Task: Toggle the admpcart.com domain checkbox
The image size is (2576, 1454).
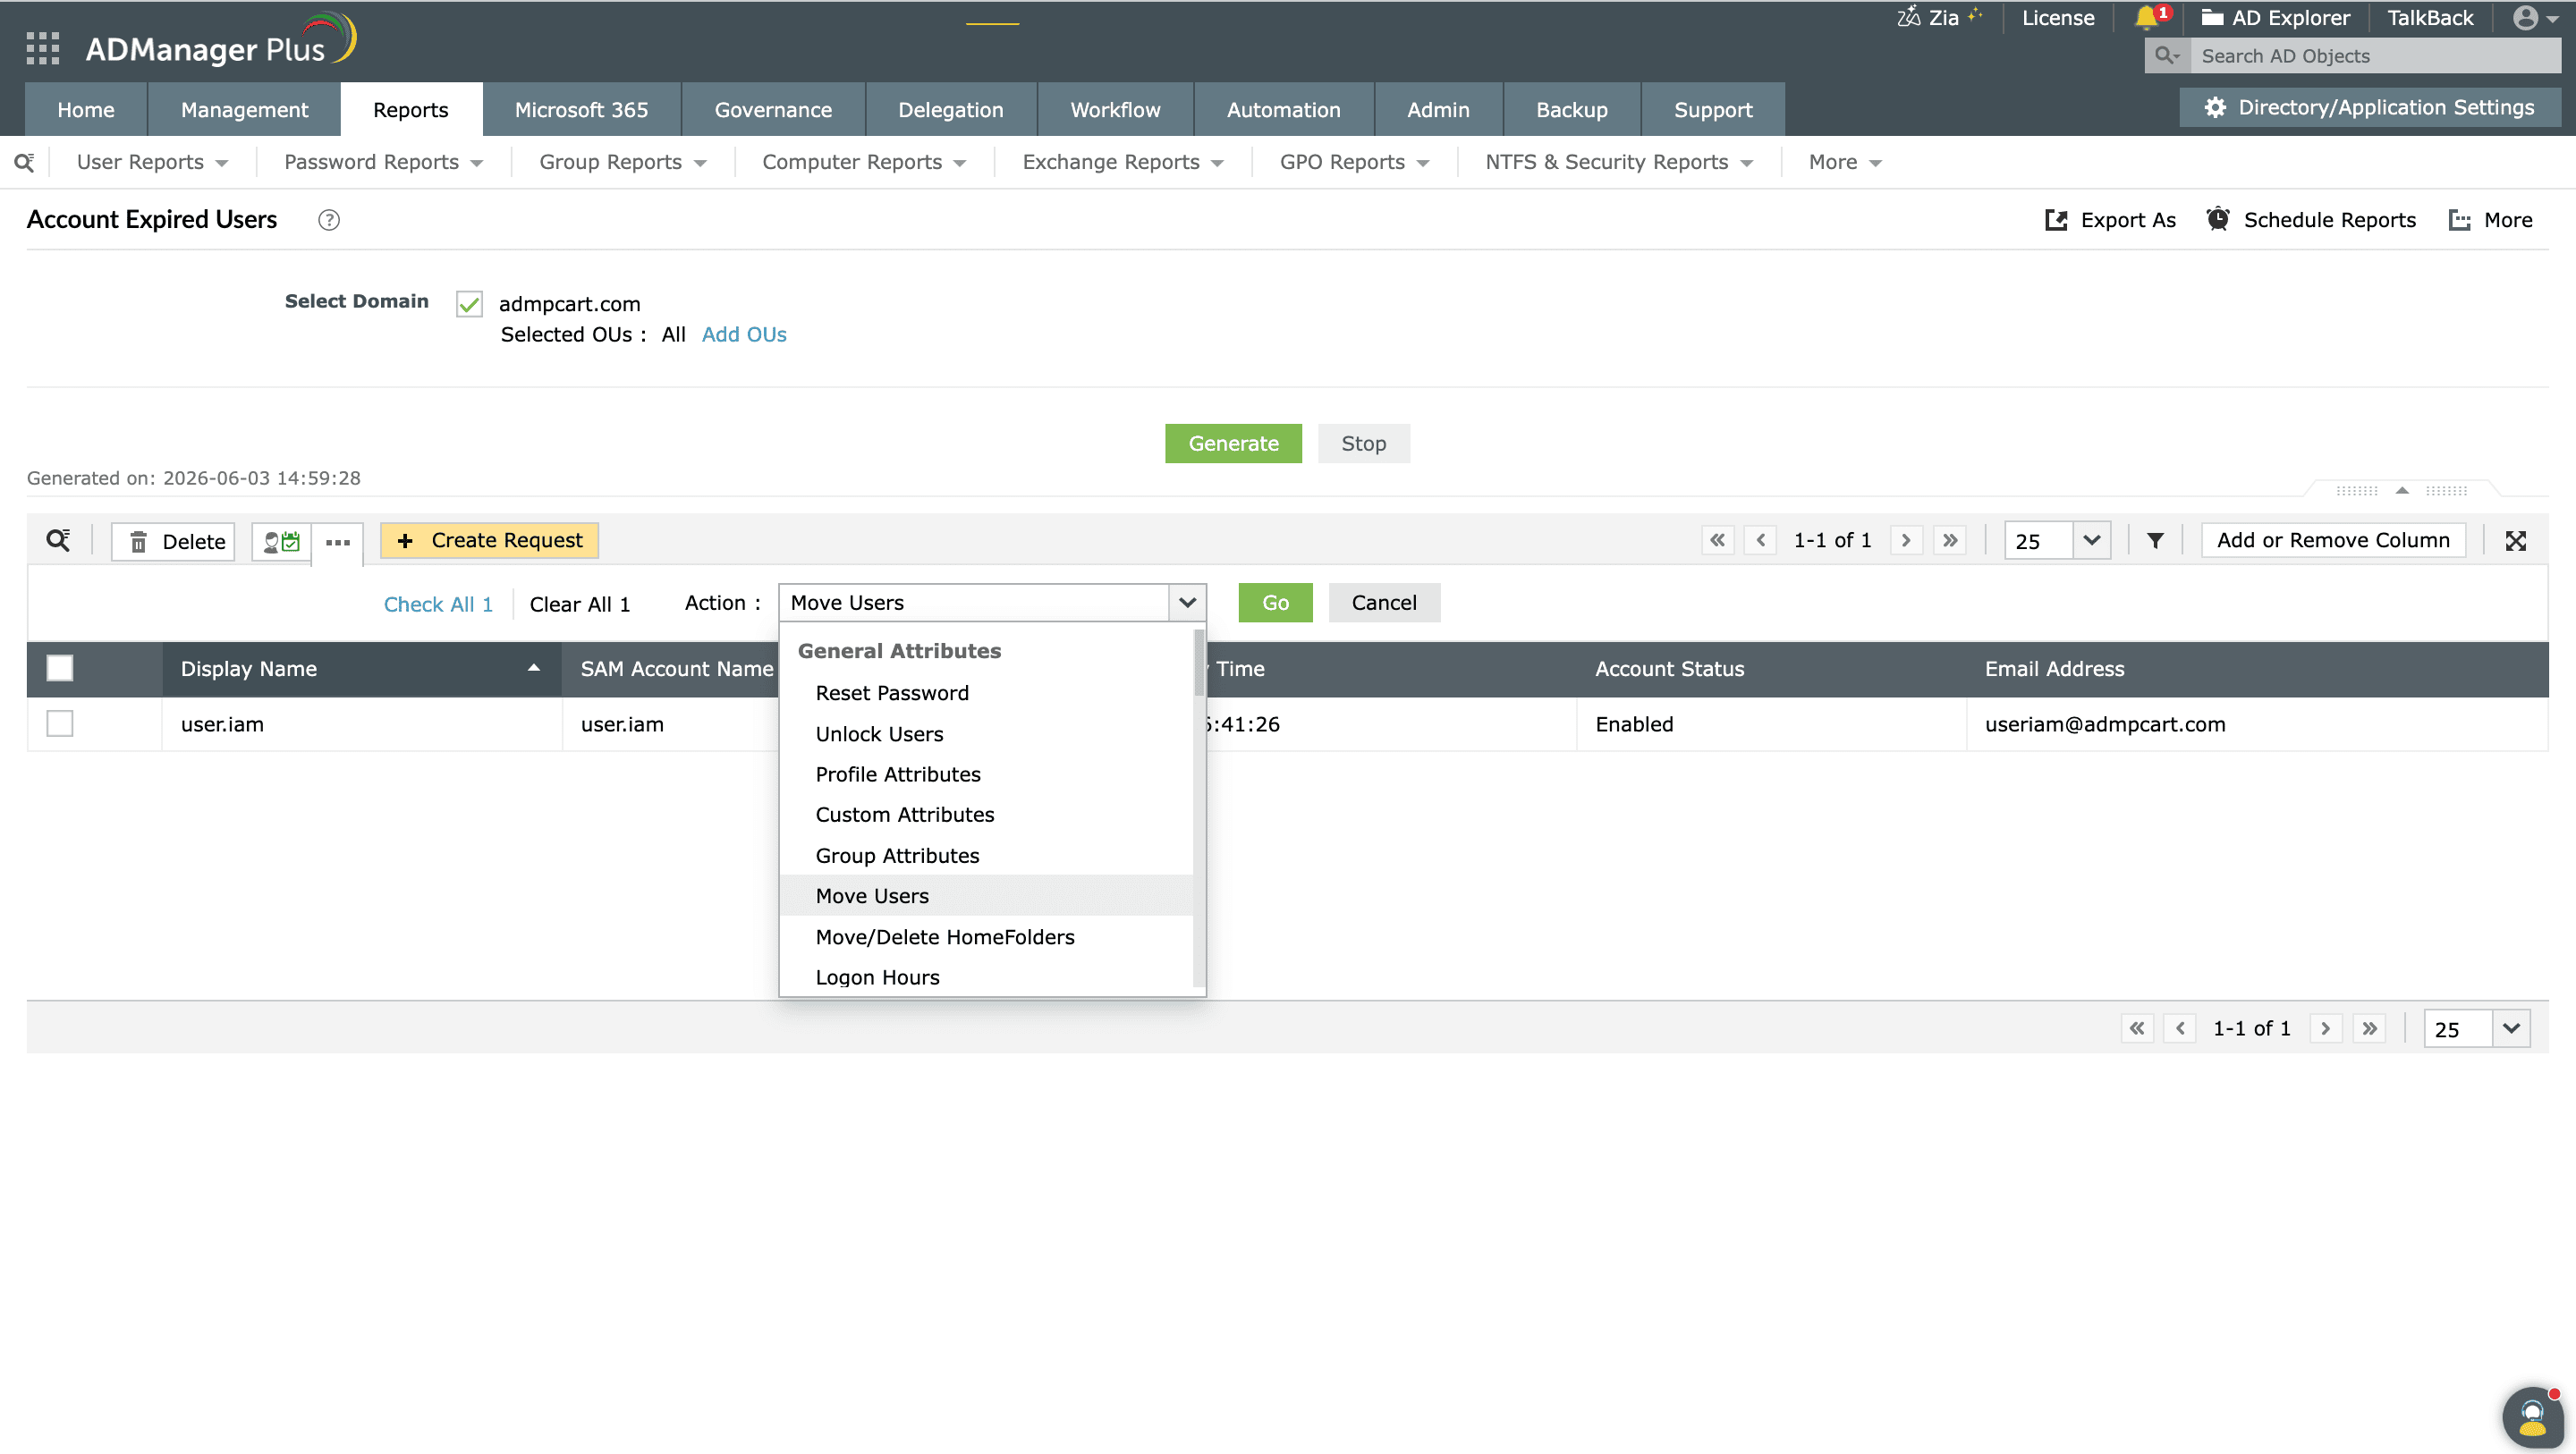Action: click(469, 304)
